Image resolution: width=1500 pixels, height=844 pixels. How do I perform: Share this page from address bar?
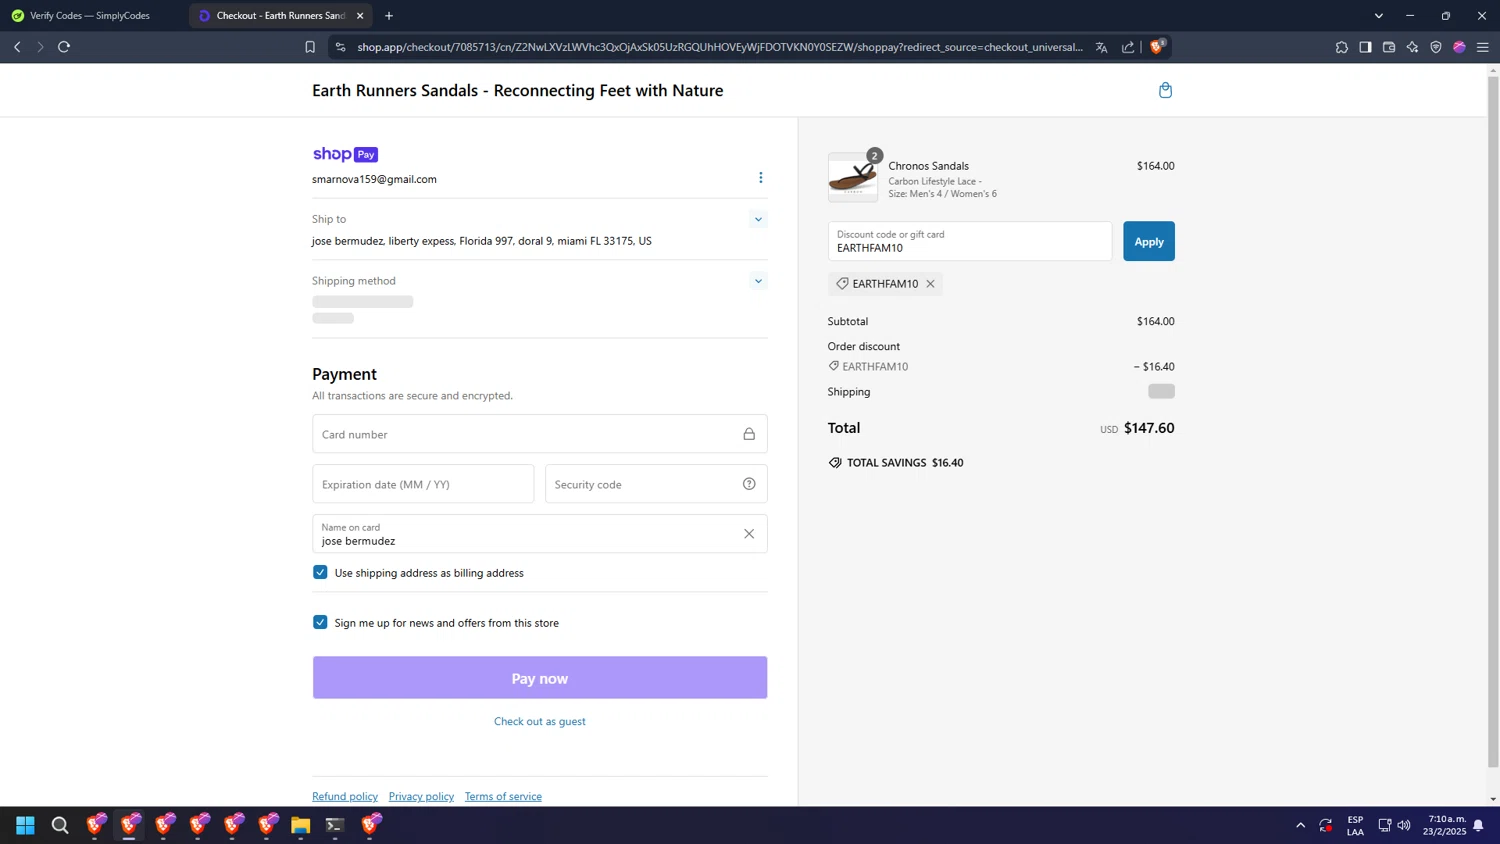click(x=1128, y=47)
